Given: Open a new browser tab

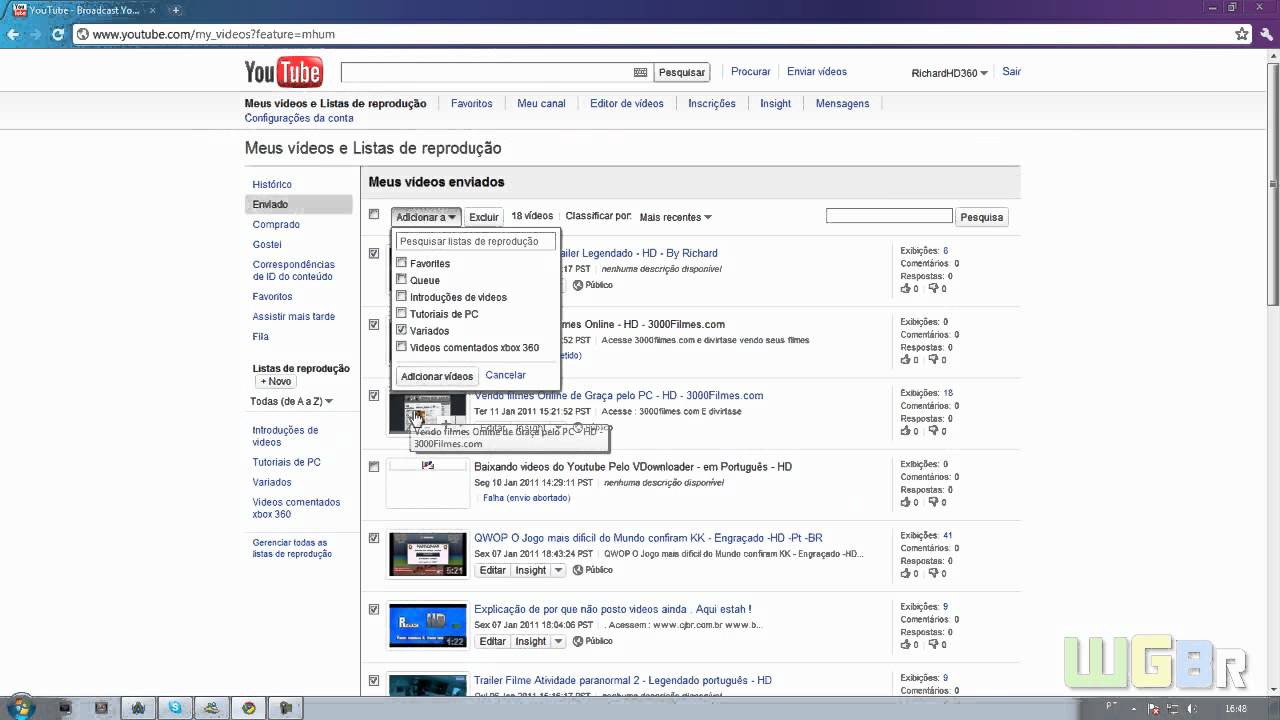Looking at the screenshot, I should pos(176,10).
